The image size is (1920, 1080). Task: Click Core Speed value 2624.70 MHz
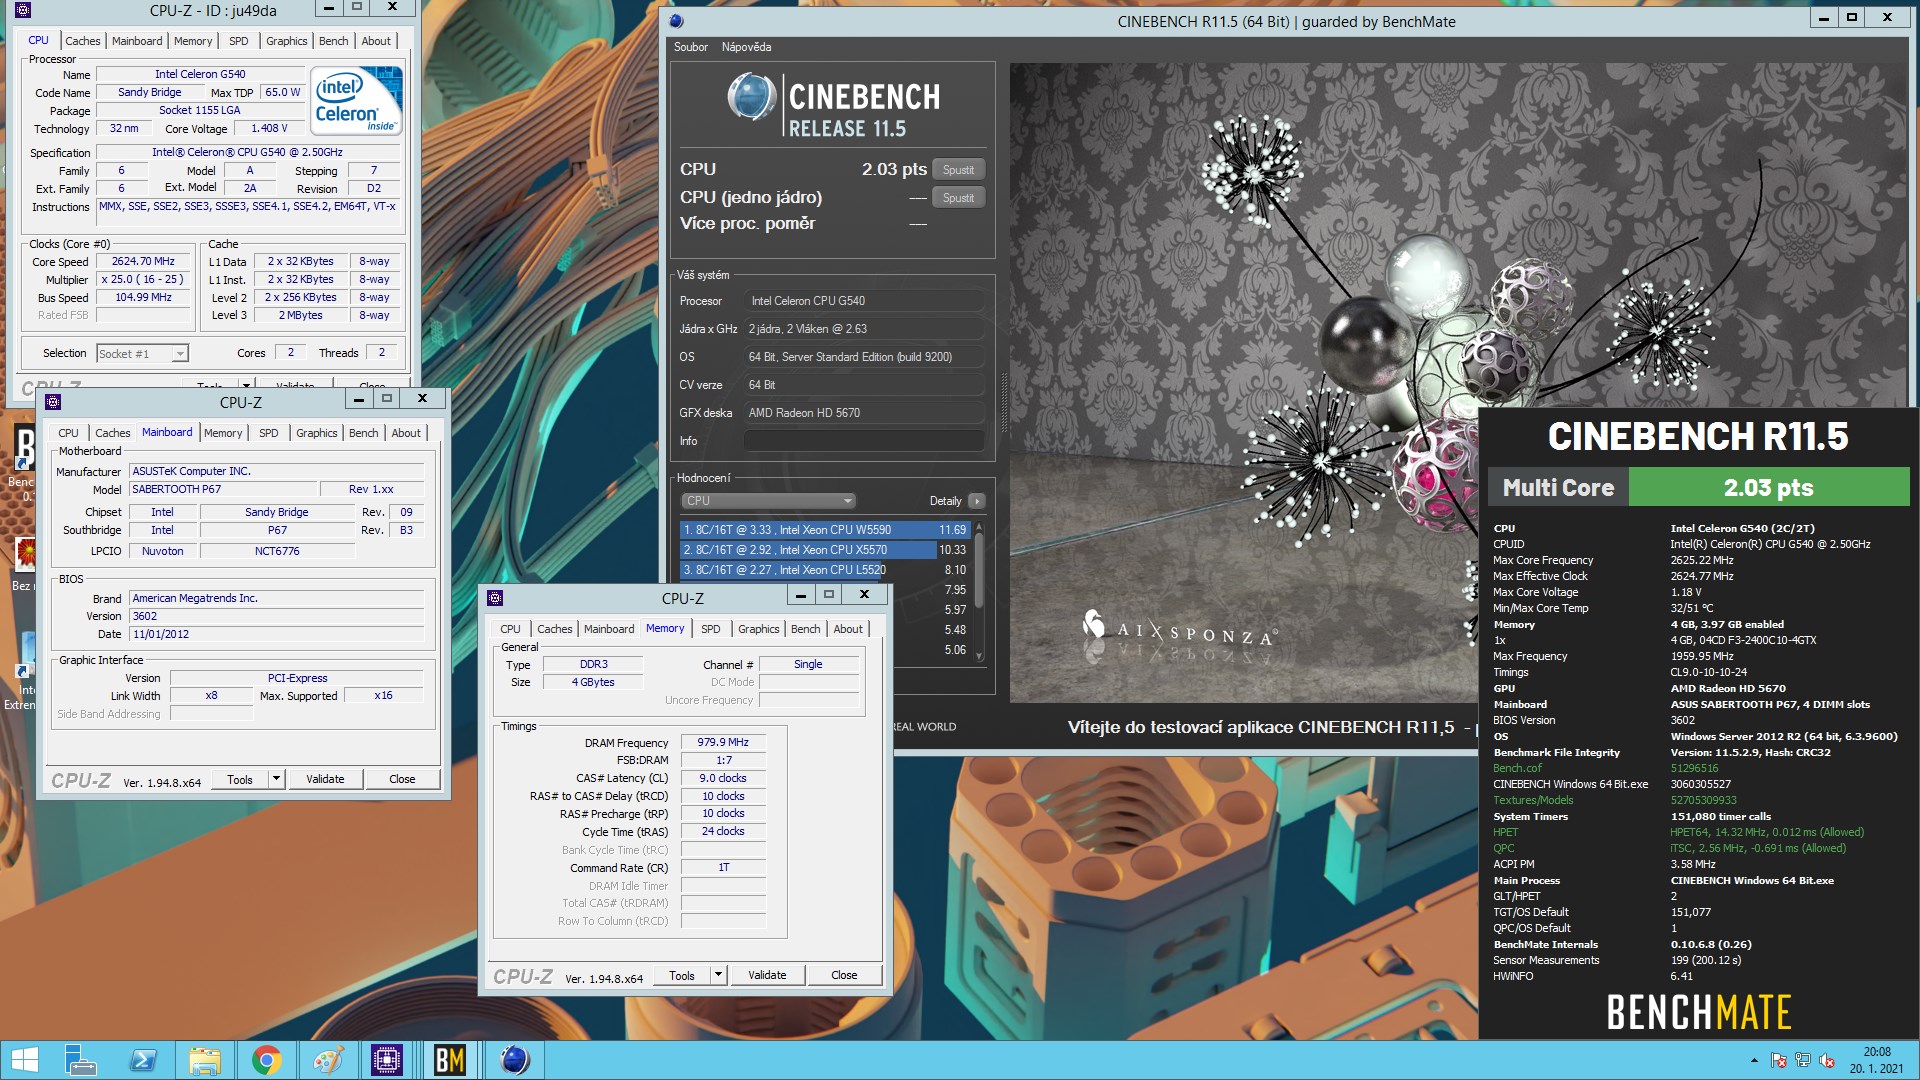pos(143,262)
